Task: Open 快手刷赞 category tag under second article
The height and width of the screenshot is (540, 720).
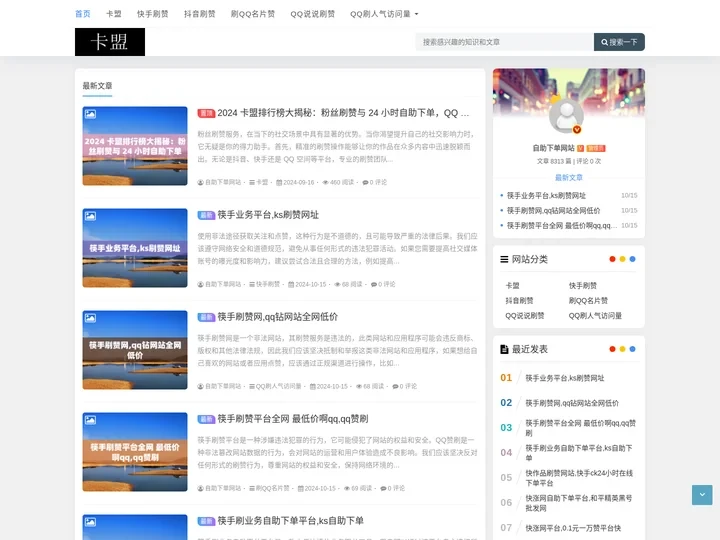Action: click(268, 284)
